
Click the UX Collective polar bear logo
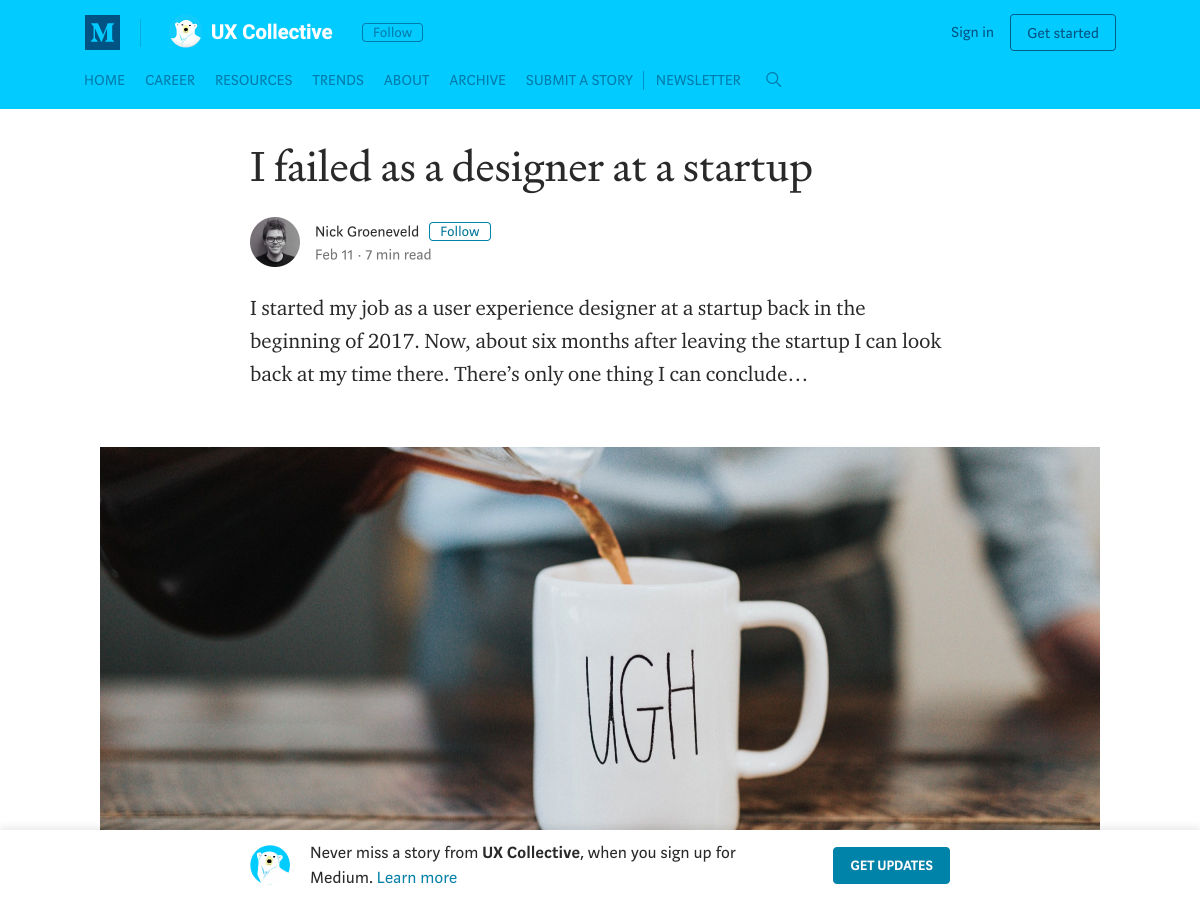pos(185,33)
